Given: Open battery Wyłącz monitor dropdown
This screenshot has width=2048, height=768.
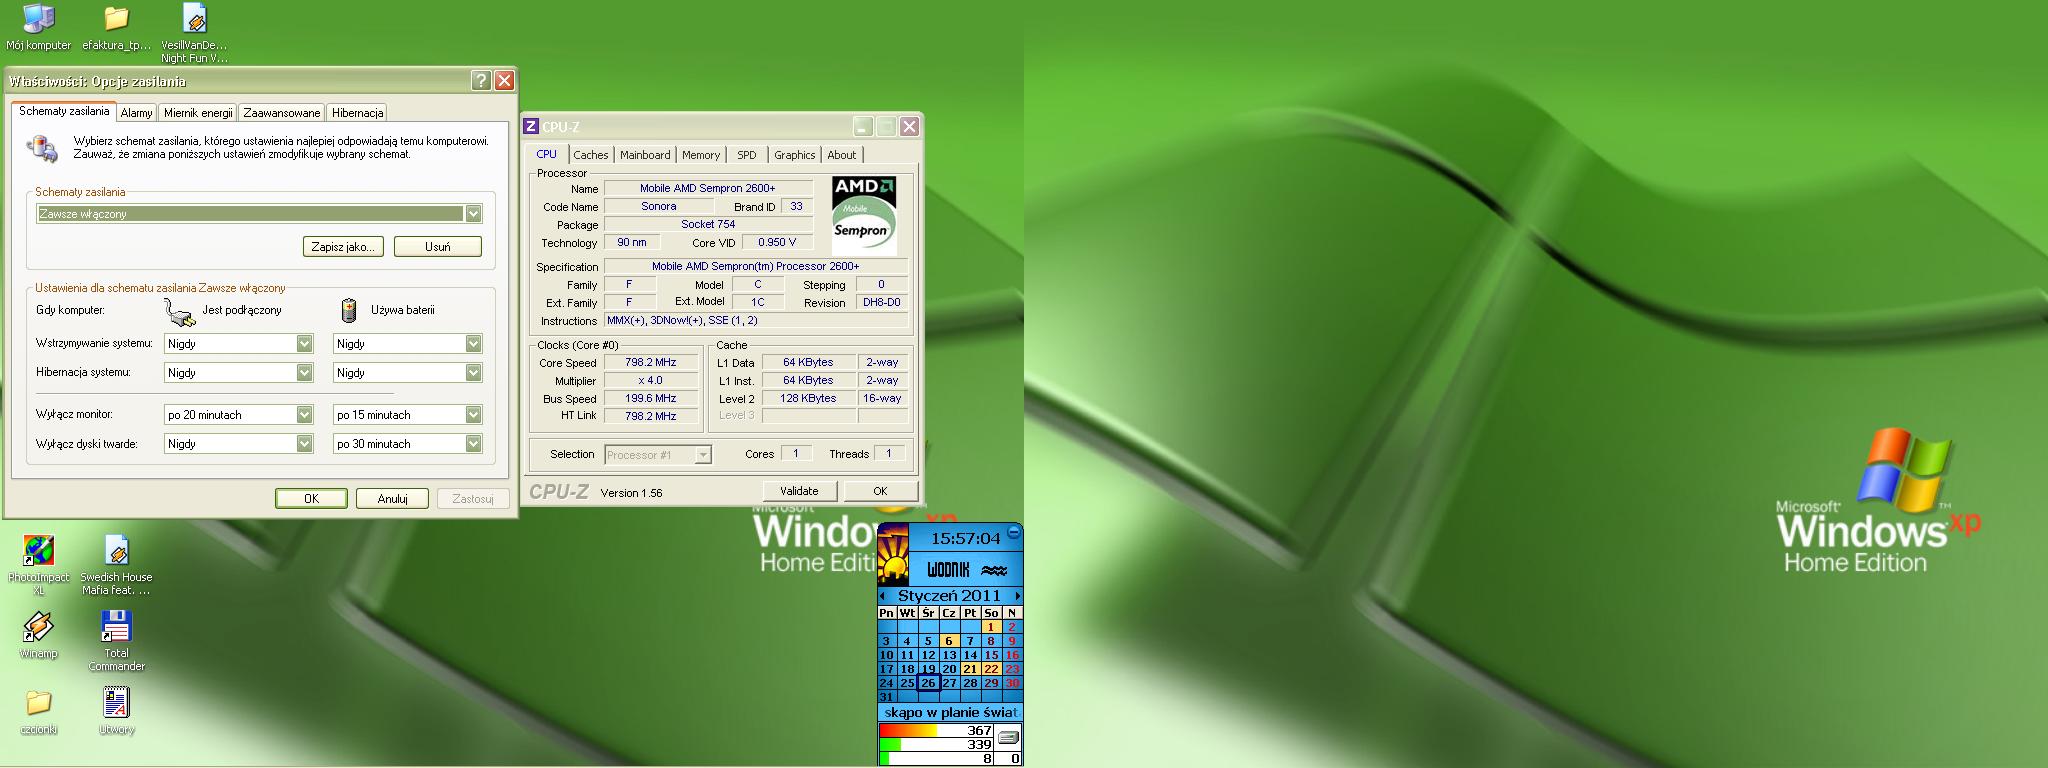Looking at the screenshot, I should 473,415.
